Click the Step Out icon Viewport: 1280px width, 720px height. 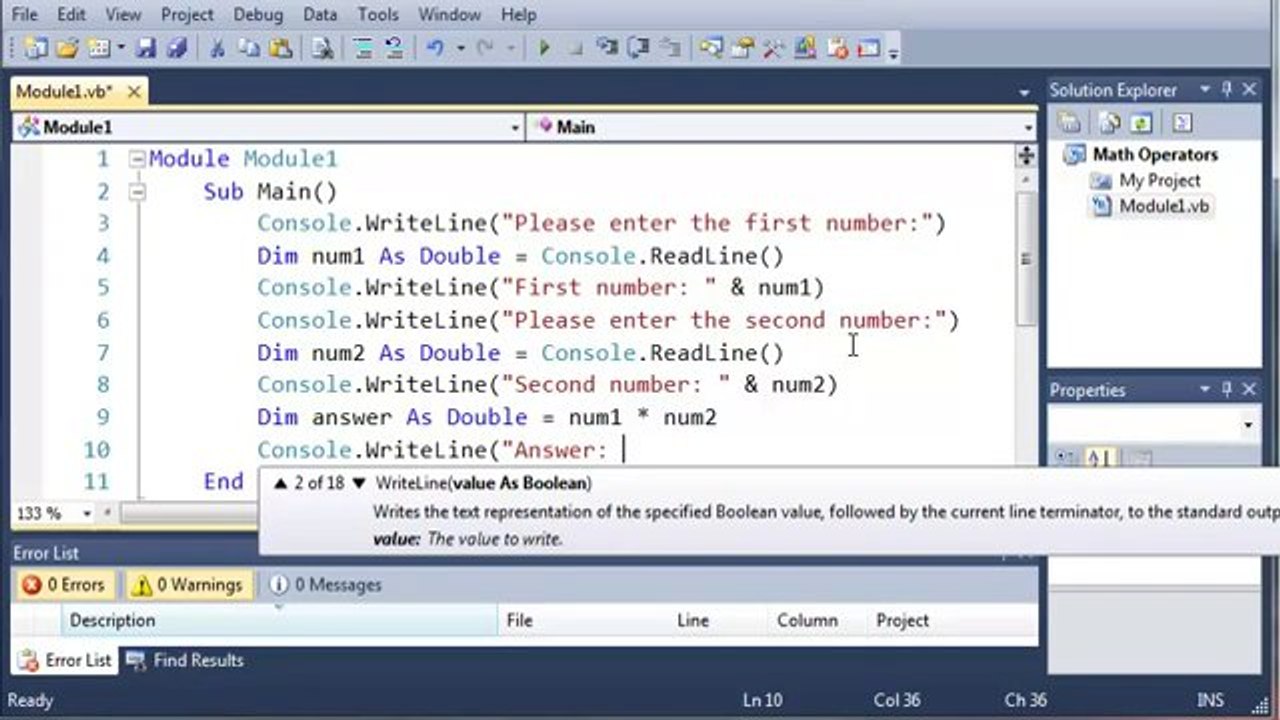coord(670,48)
